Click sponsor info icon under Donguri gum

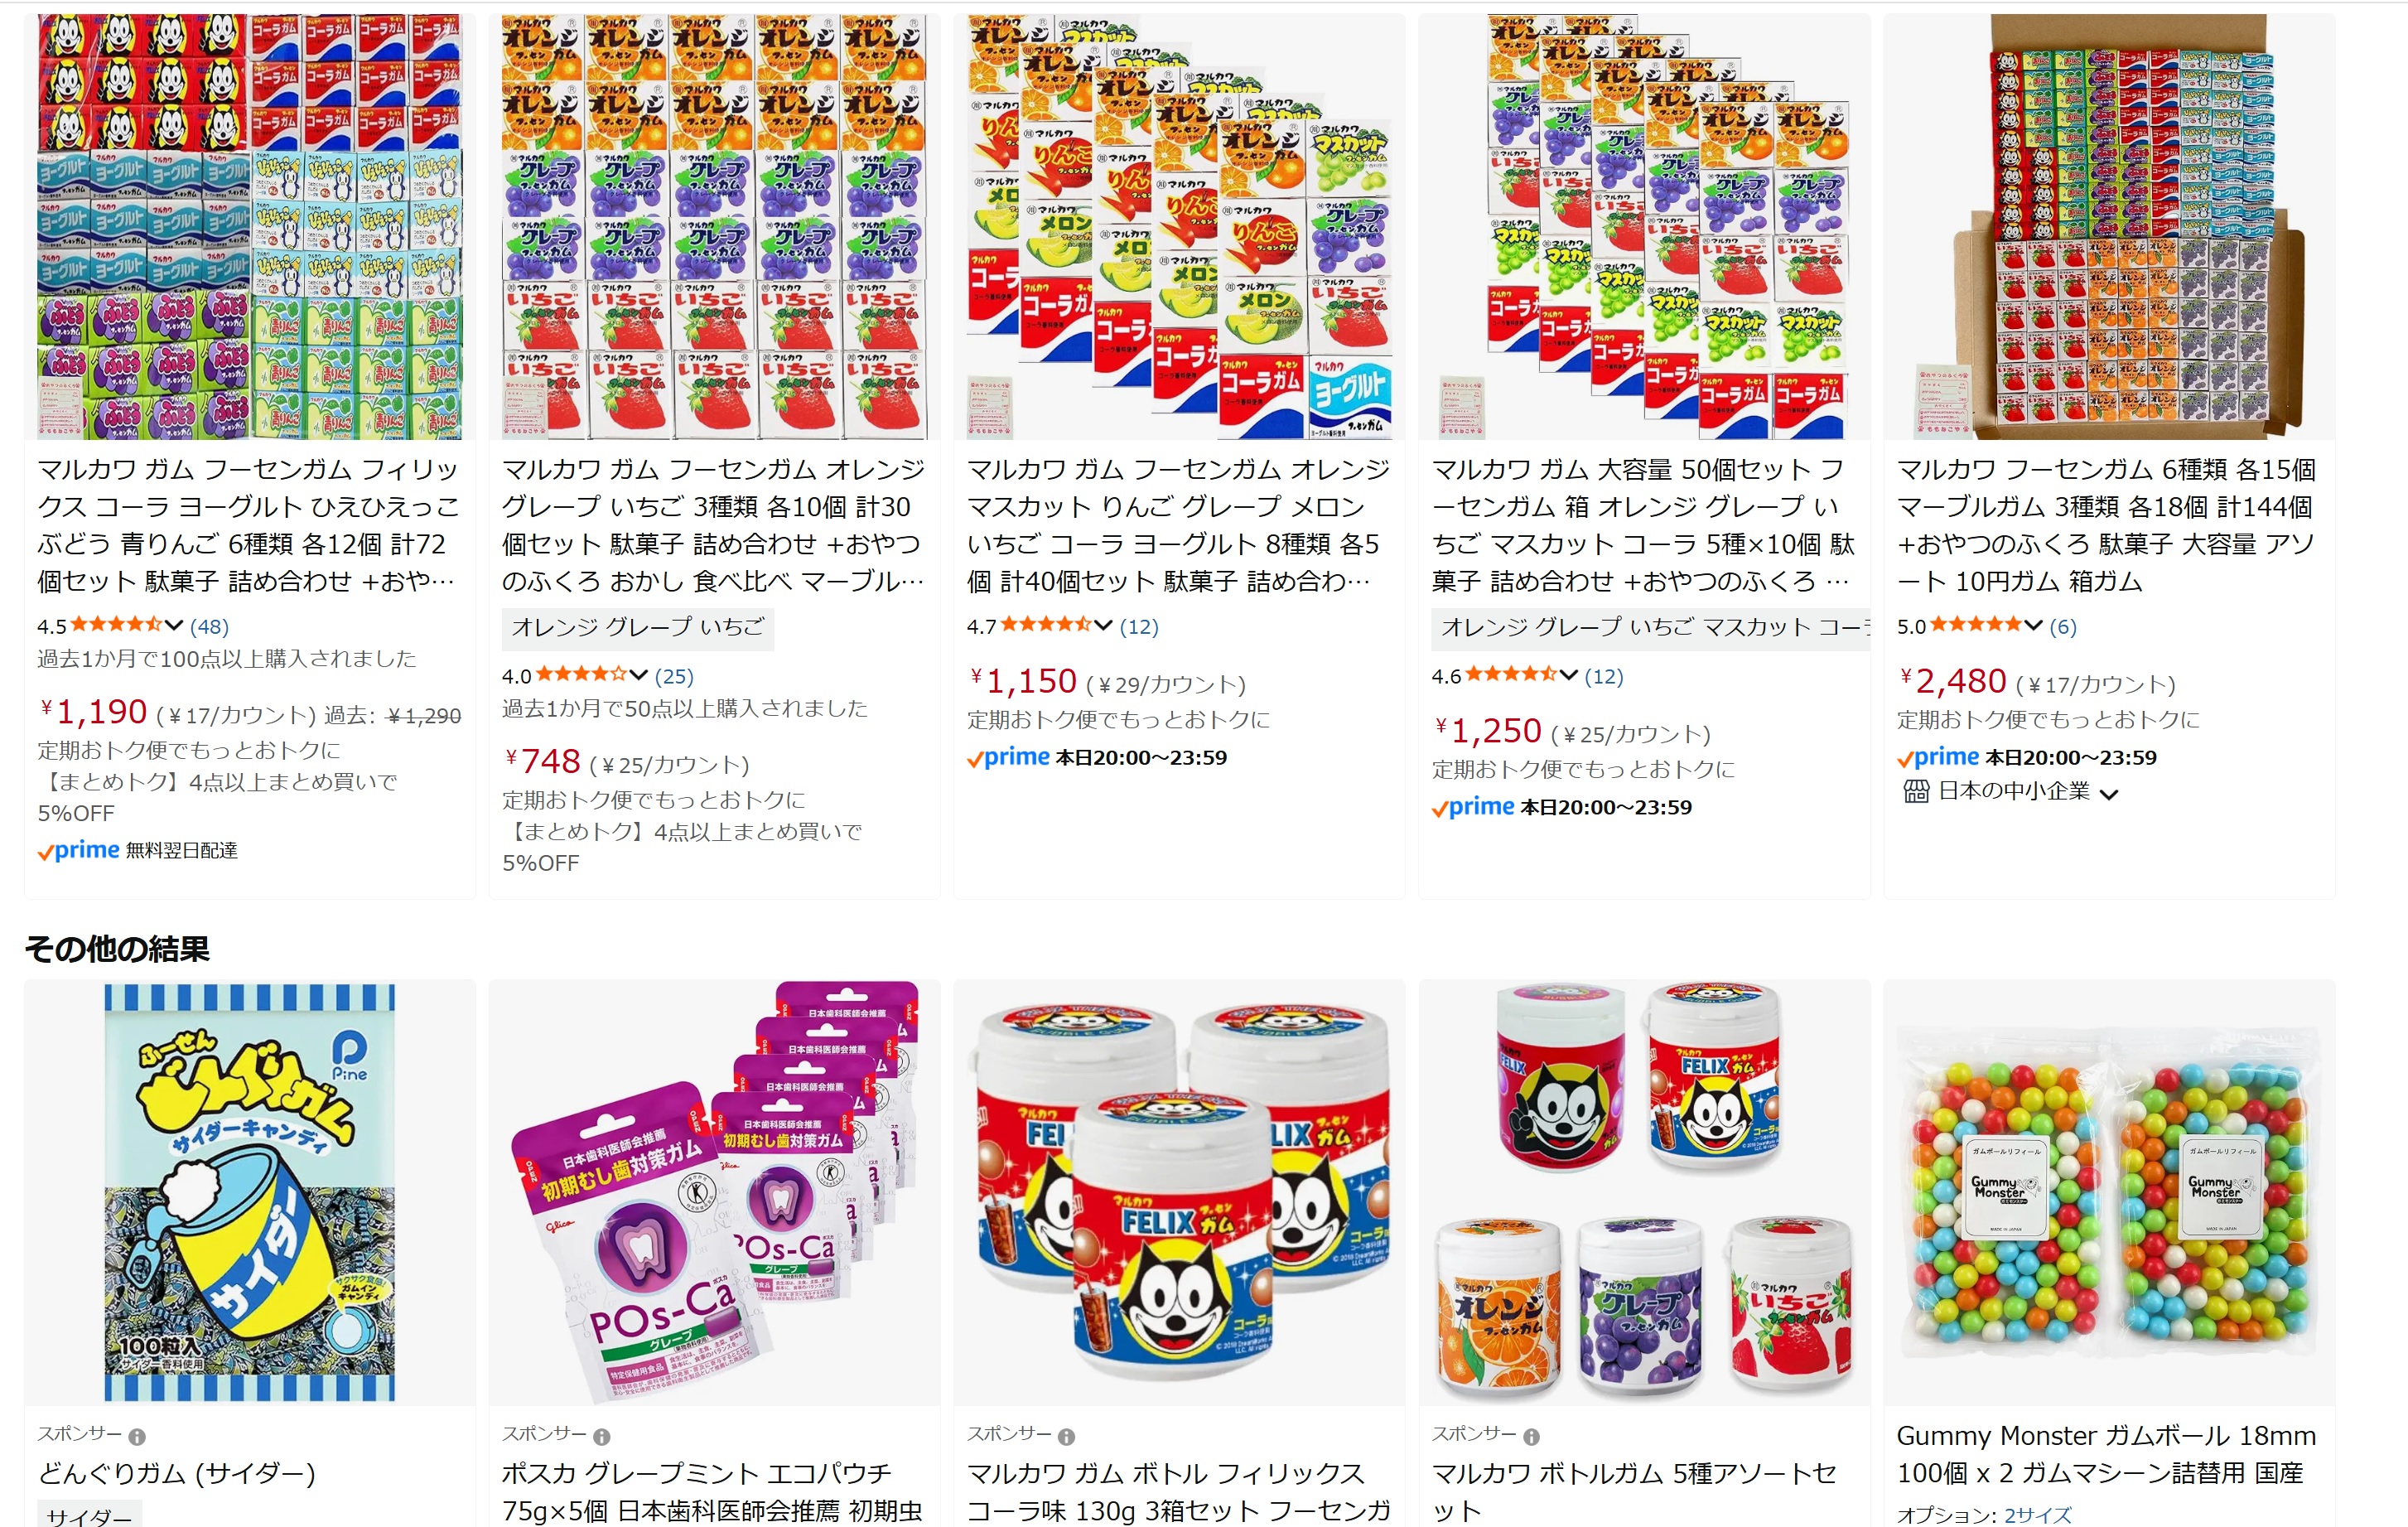click(137, 1436)
